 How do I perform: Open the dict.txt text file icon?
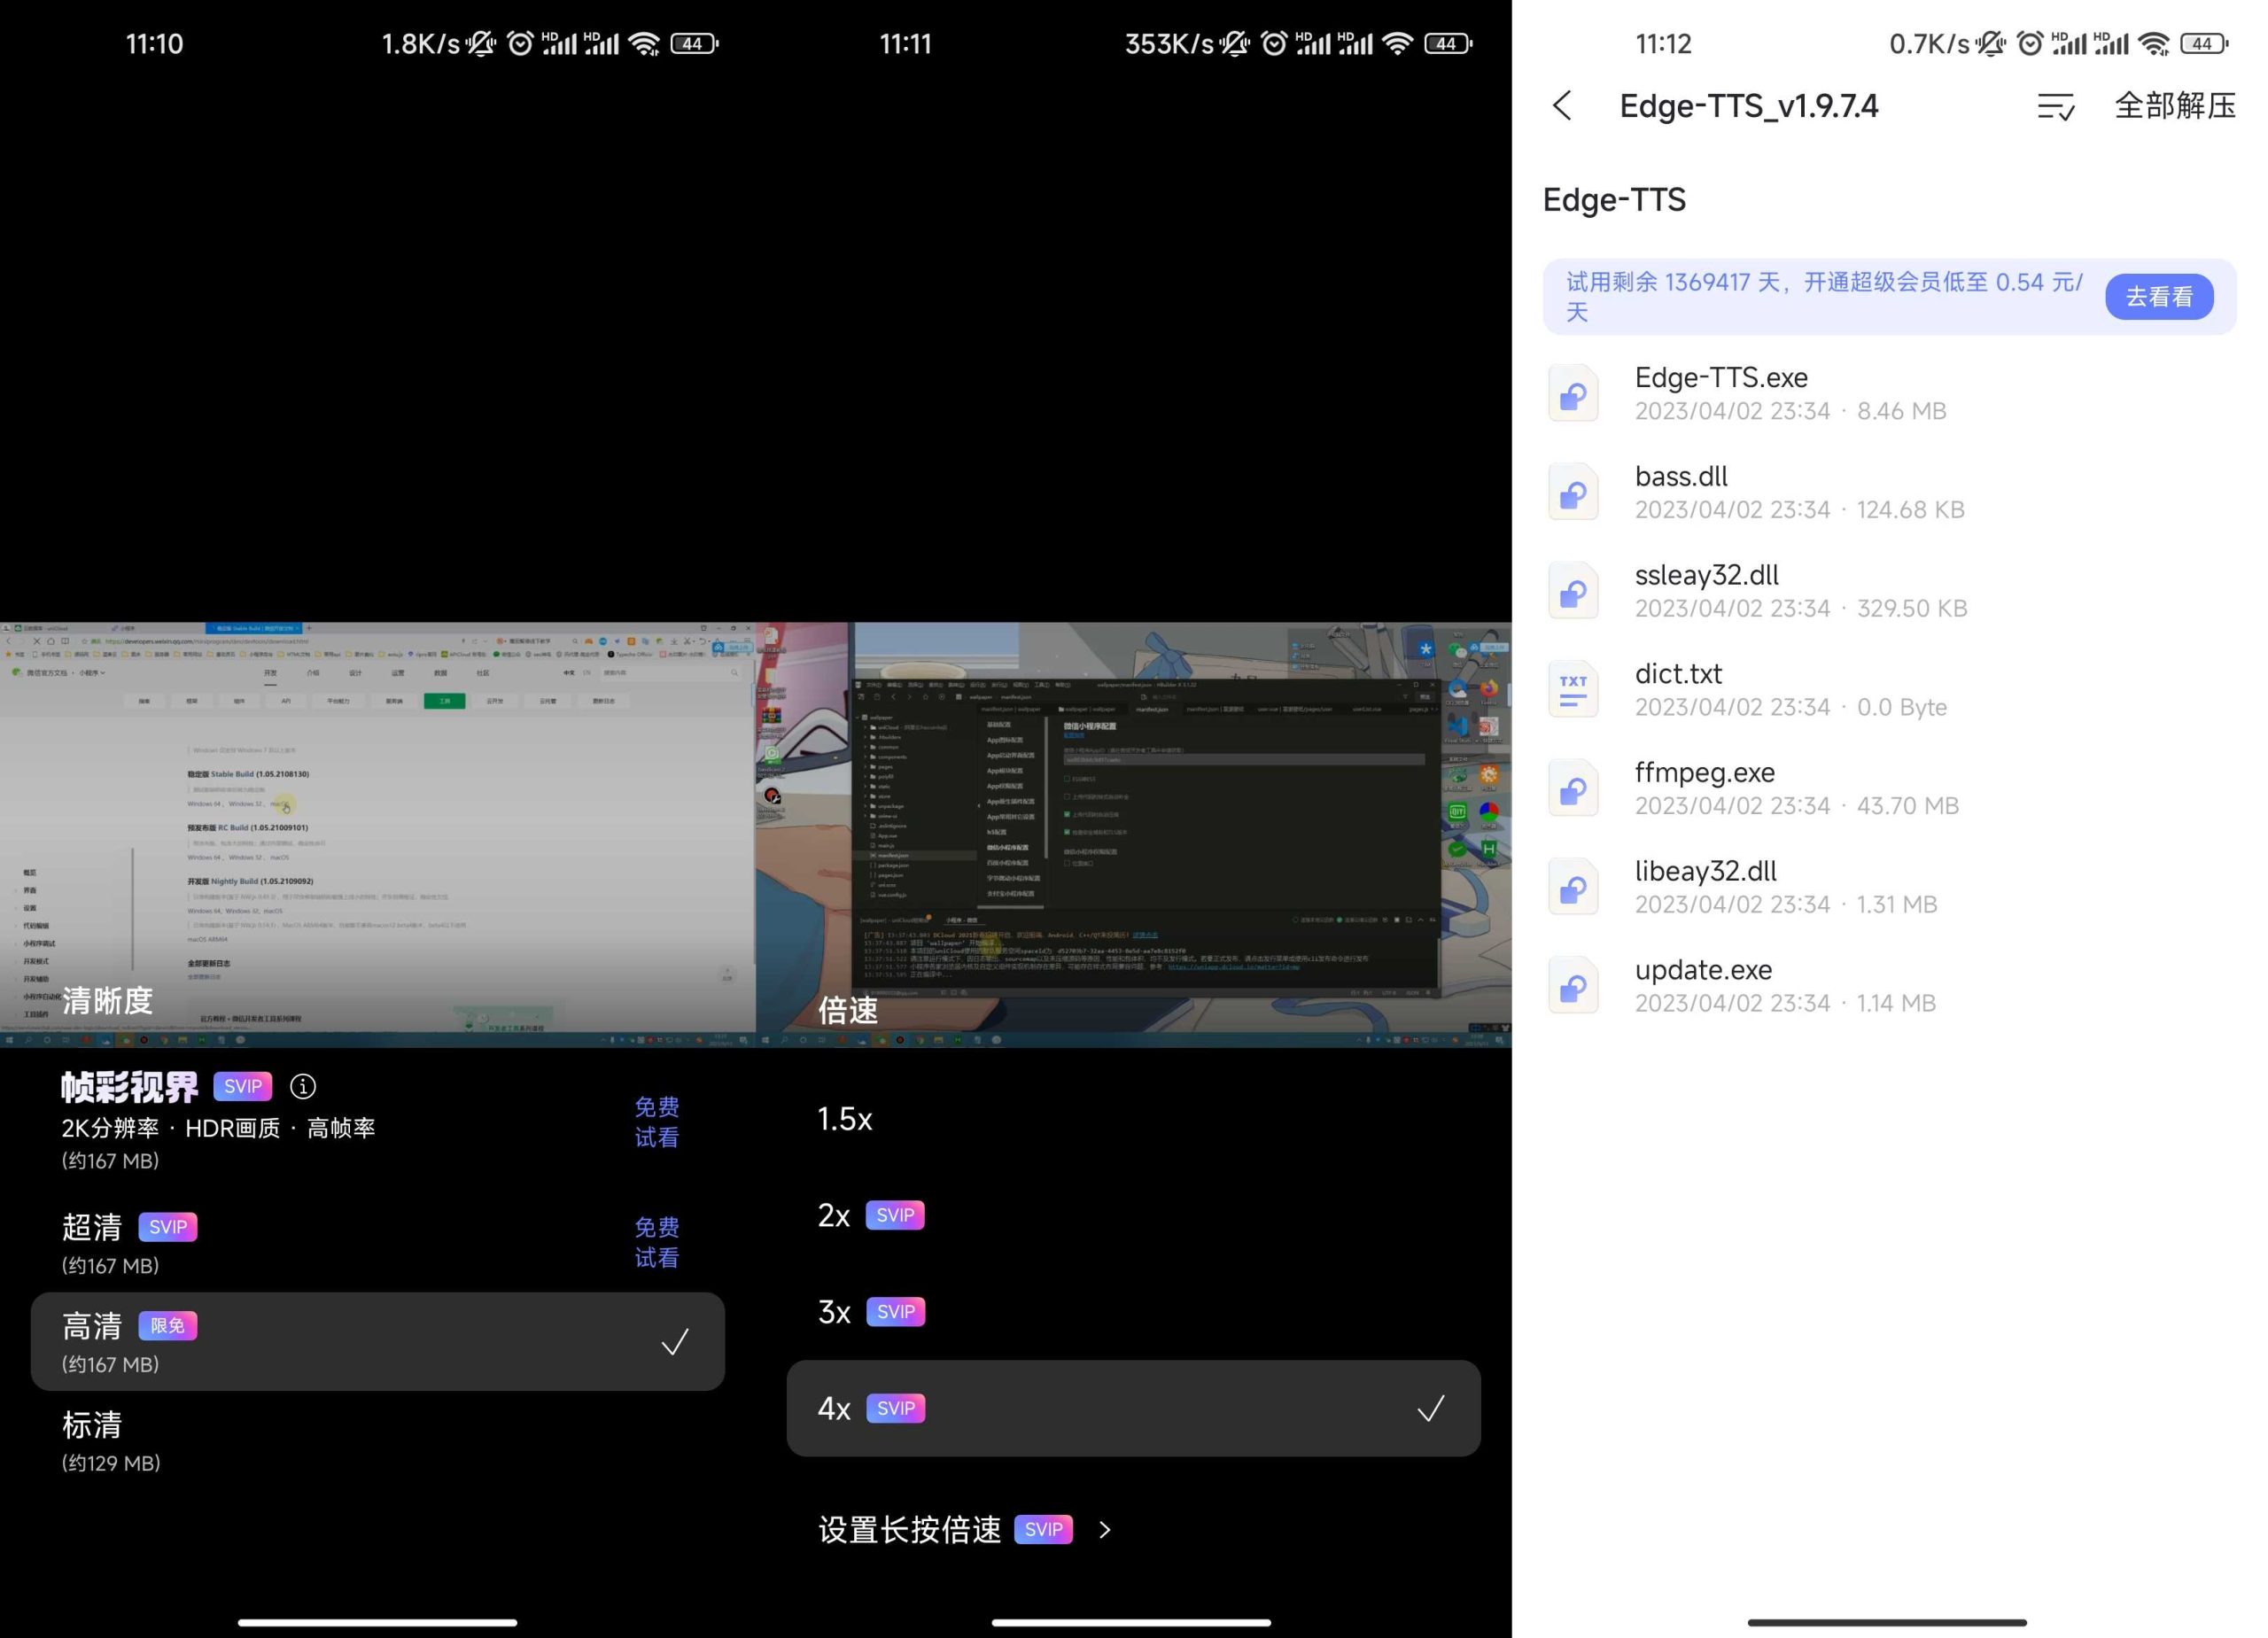(x=1573, y=689)
